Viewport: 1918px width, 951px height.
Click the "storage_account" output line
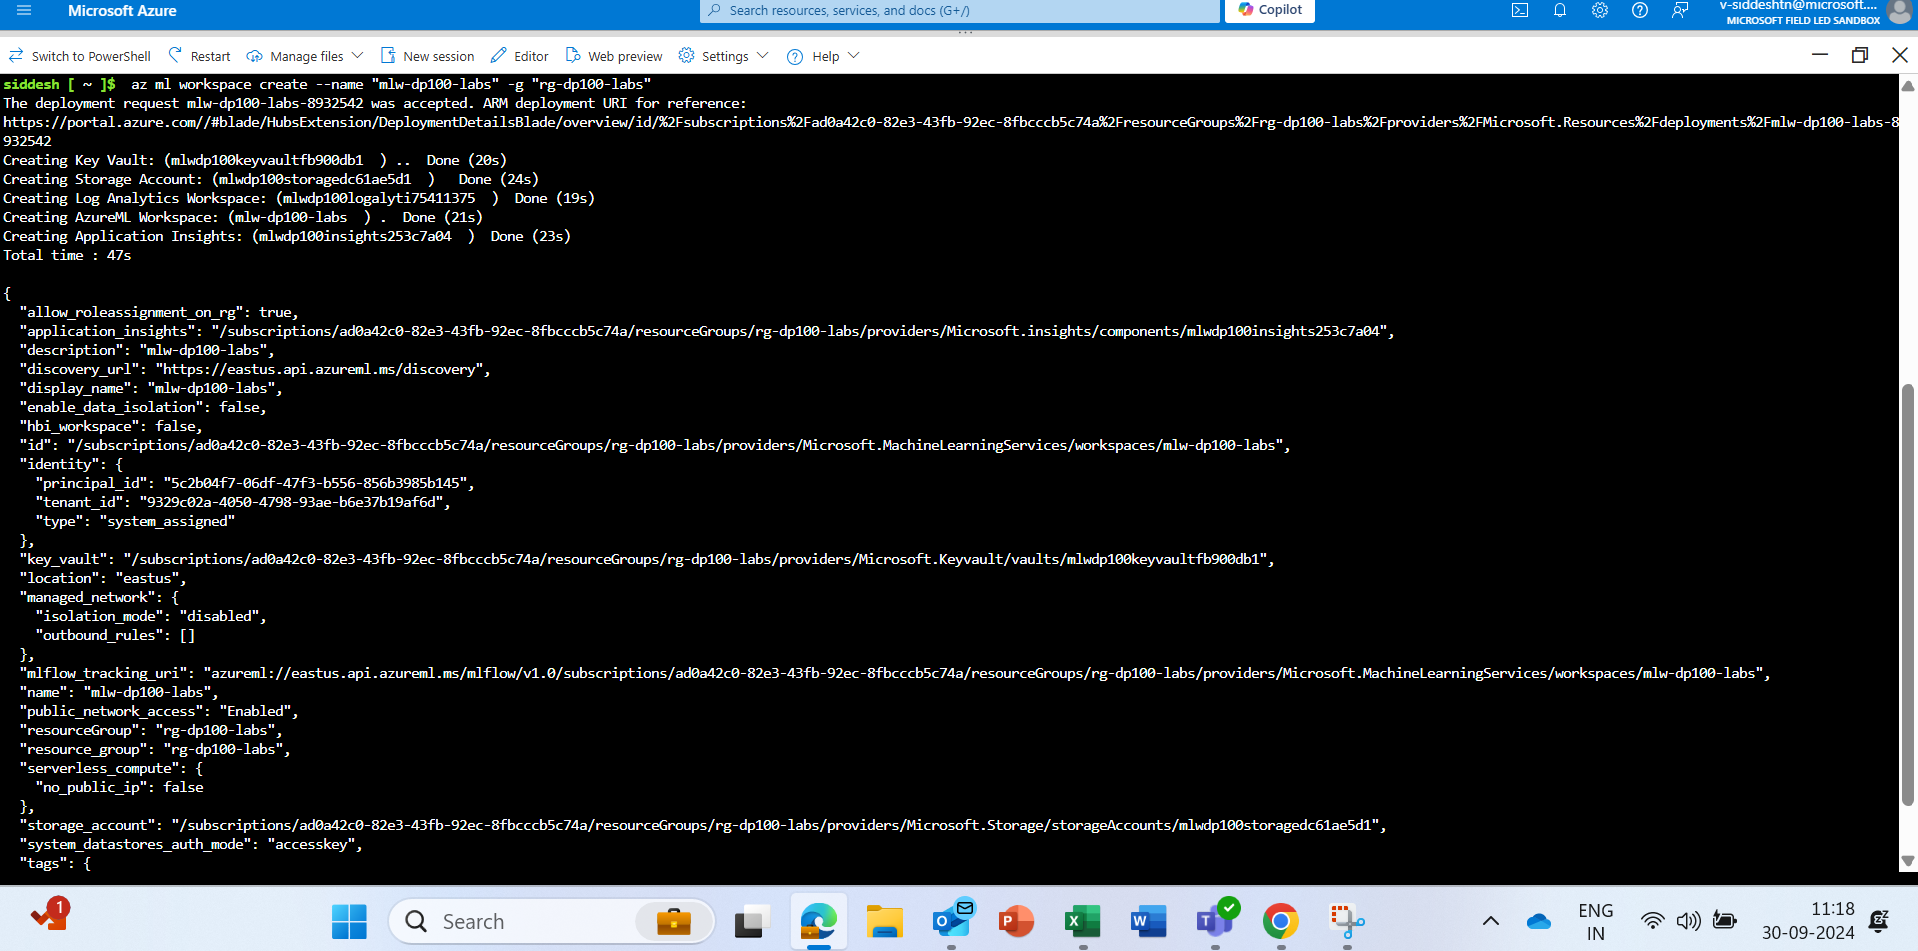tap(703, 825)
